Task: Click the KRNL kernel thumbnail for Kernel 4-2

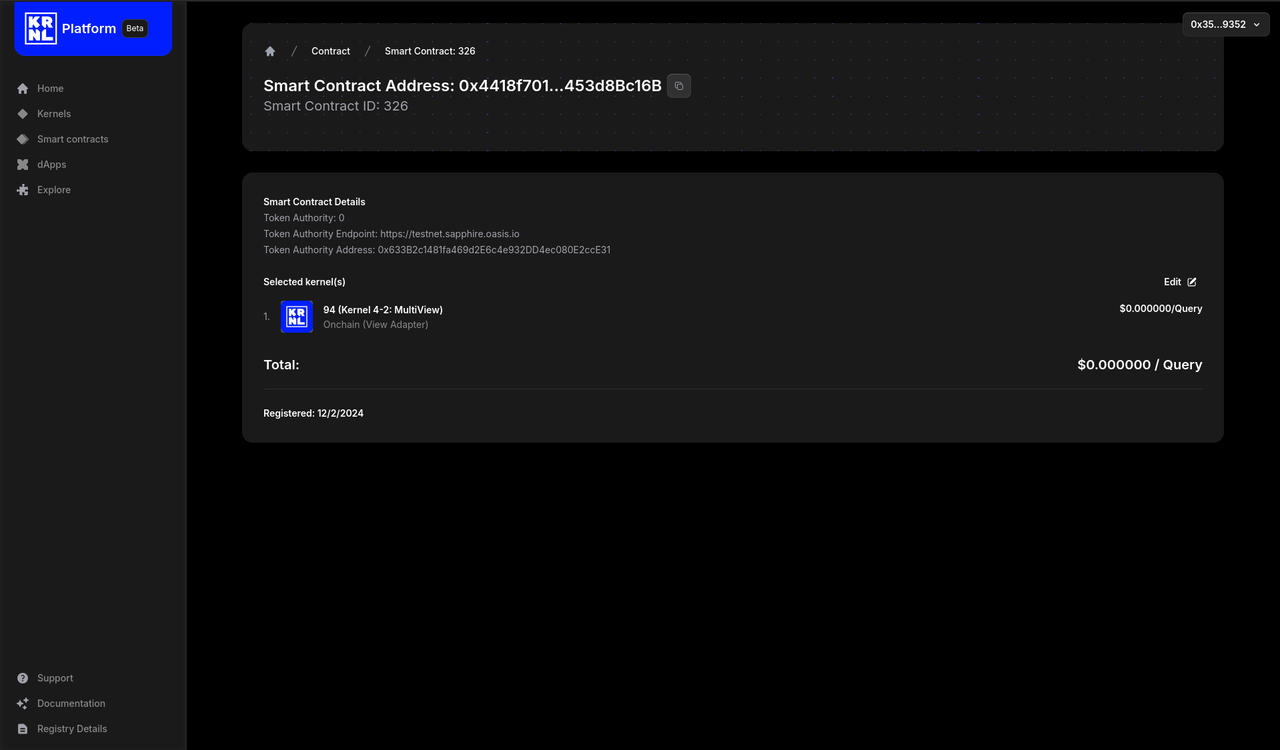Action: click(x=296, y=316)
